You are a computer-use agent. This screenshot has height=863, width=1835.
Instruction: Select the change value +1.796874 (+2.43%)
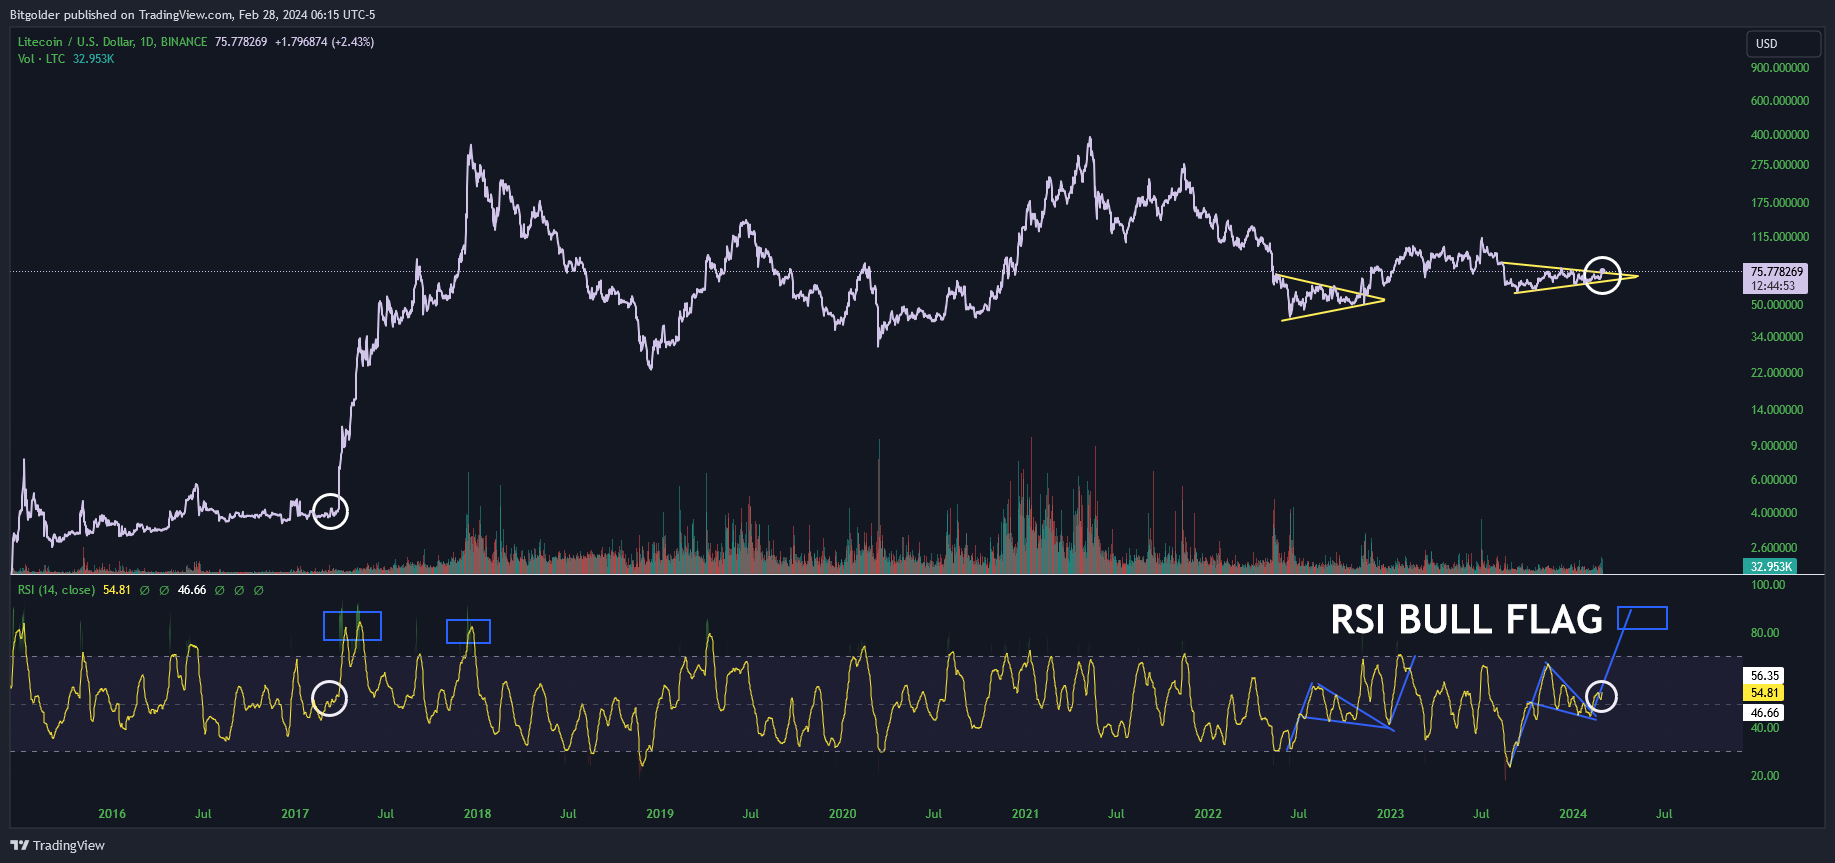(325, 42)
